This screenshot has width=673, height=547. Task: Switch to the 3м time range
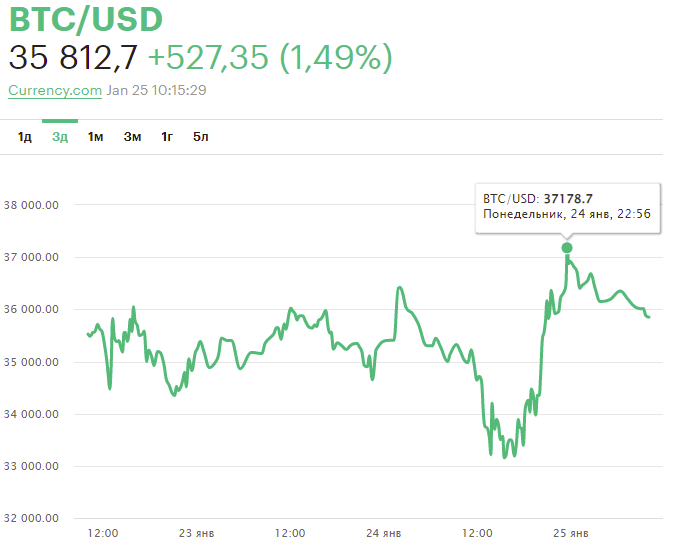point(132,137)
